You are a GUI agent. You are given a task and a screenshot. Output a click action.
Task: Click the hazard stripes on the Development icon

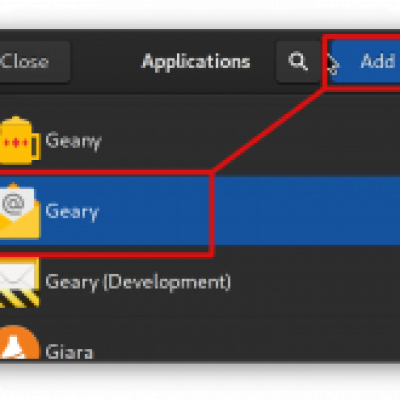(x=19, y=299)
